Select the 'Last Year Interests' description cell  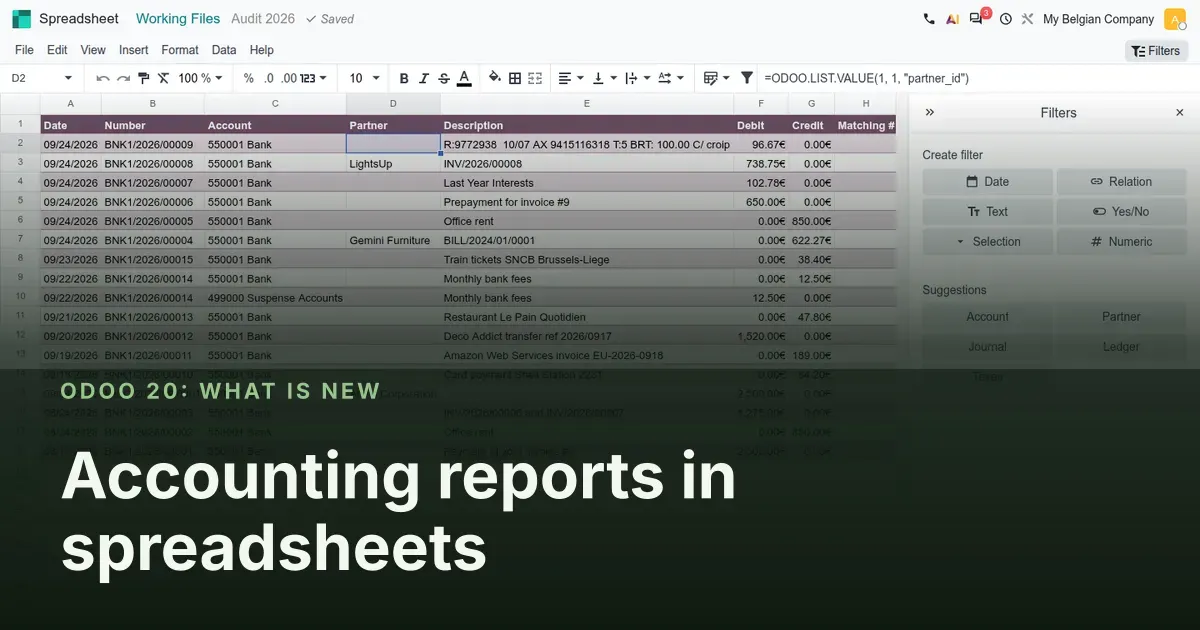pyautogui.click(x=586, y=183)
